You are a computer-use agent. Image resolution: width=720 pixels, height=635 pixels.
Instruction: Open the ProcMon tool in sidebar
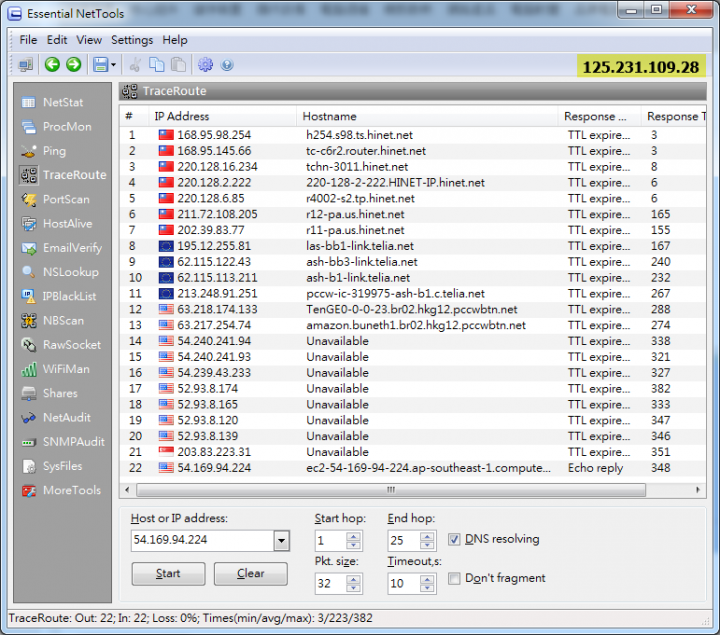[56, 127]
